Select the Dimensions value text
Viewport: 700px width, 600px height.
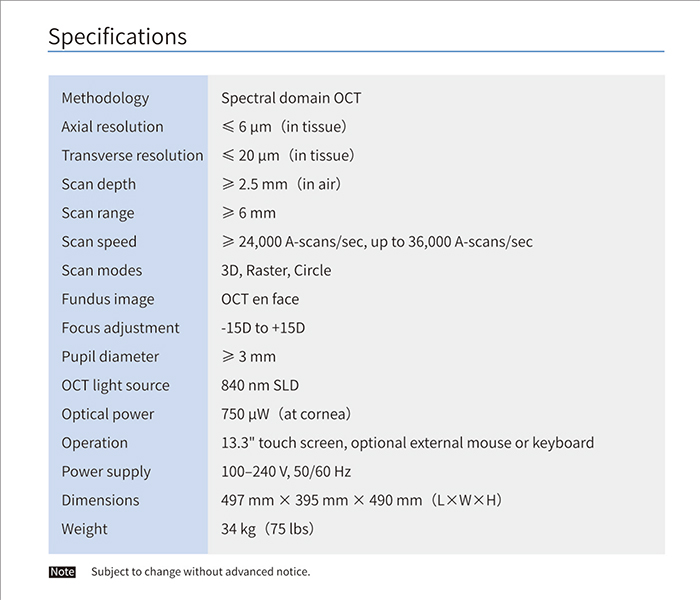click(x=362, y=500)
